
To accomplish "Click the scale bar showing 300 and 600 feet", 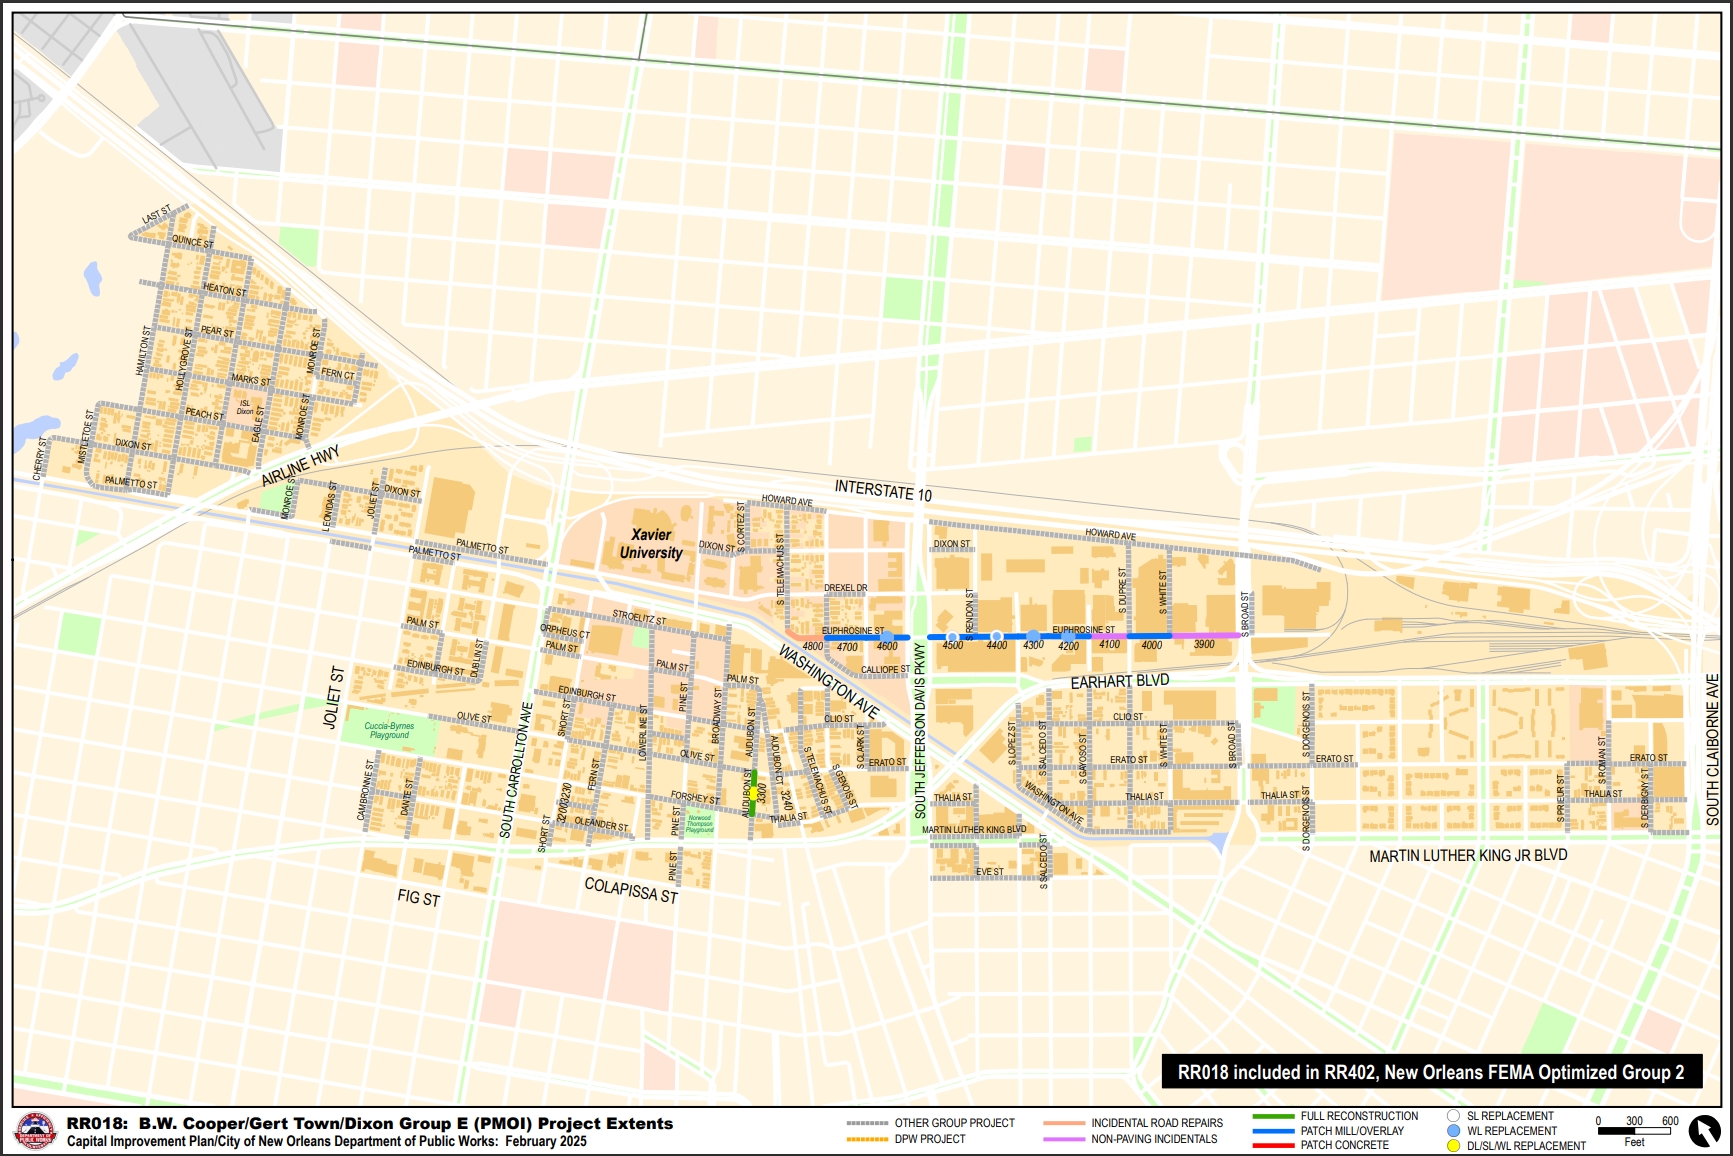I will [x=1634, y=1131].
